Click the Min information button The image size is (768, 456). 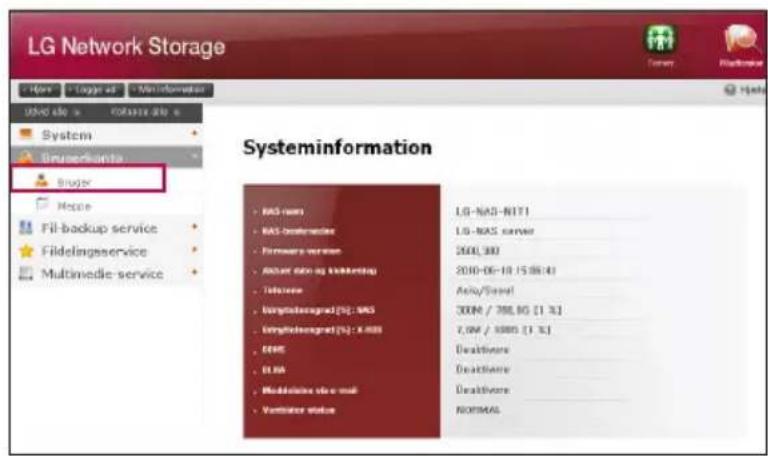[x=170, y=90]
